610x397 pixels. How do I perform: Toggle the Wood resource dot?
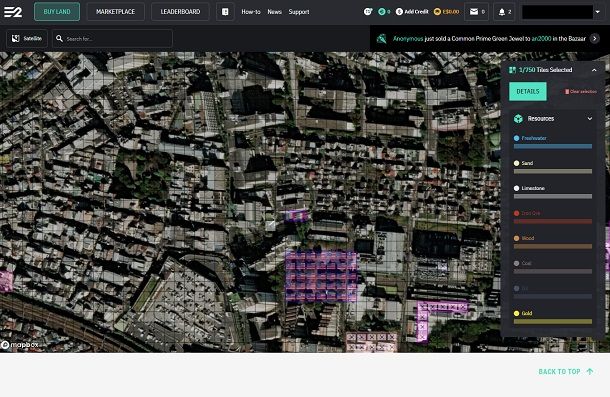click(x=516, y=238)
